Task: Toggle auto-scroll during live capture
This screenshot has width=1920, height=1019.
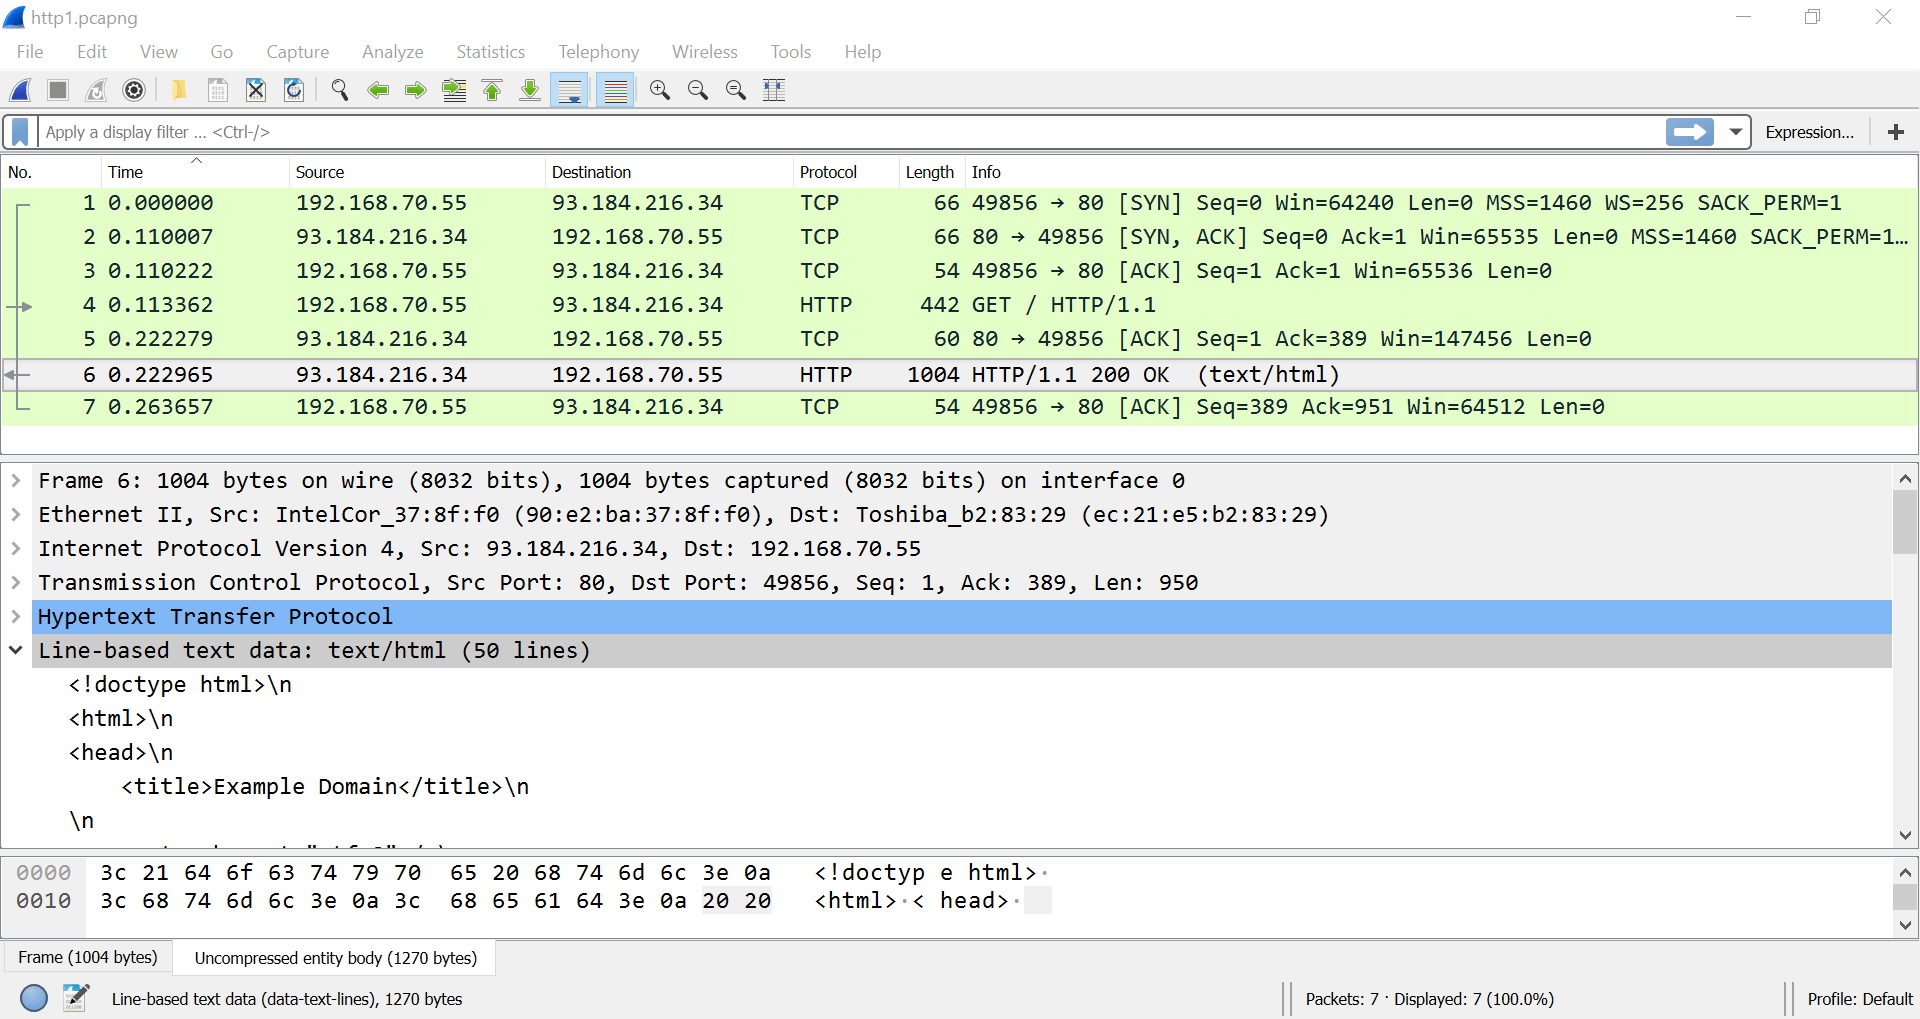Action: point(570,90)
